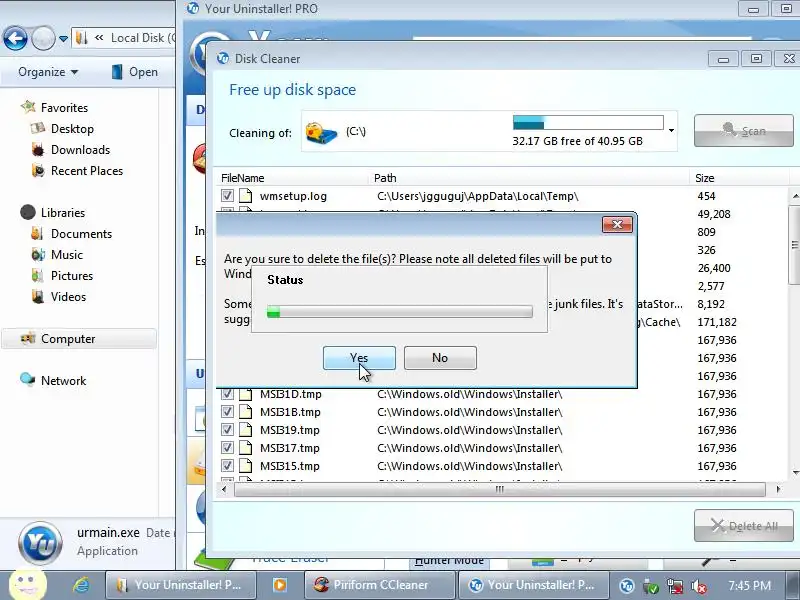Viewport: 800px width, 600px height.
Task: Click the MSI317.tmp file icon
Action: [x=246, y=448]
